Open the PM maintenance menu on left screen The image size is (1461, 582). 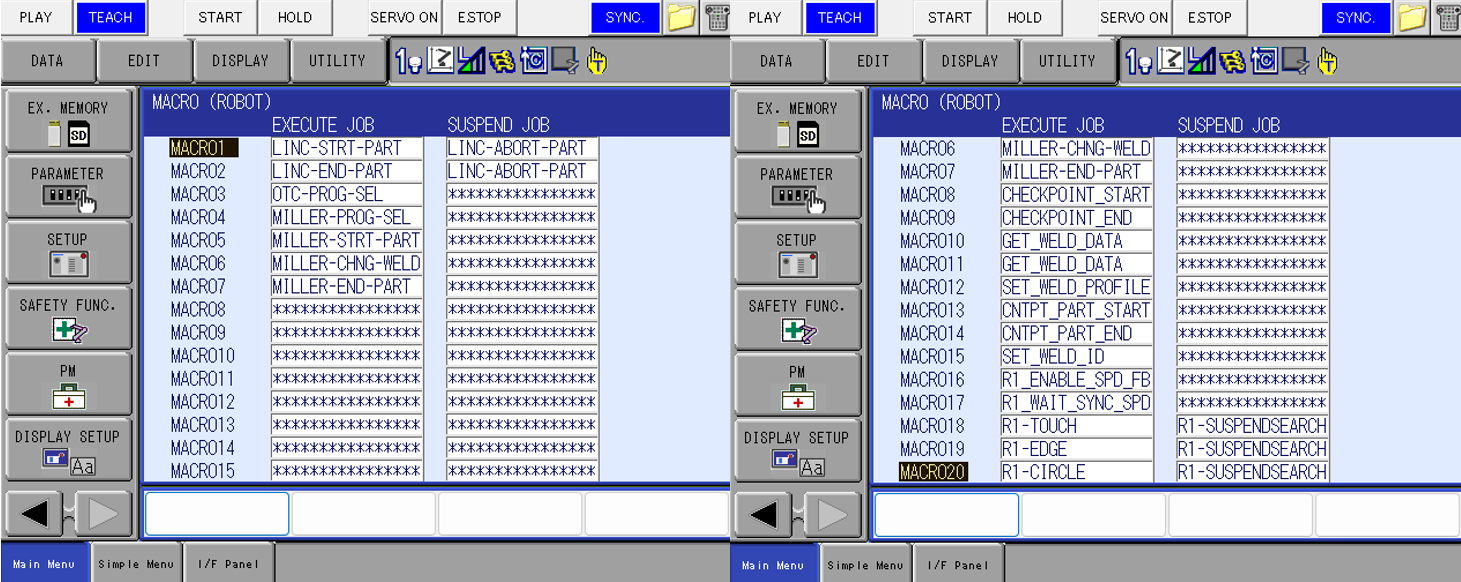tap(68, 384)
